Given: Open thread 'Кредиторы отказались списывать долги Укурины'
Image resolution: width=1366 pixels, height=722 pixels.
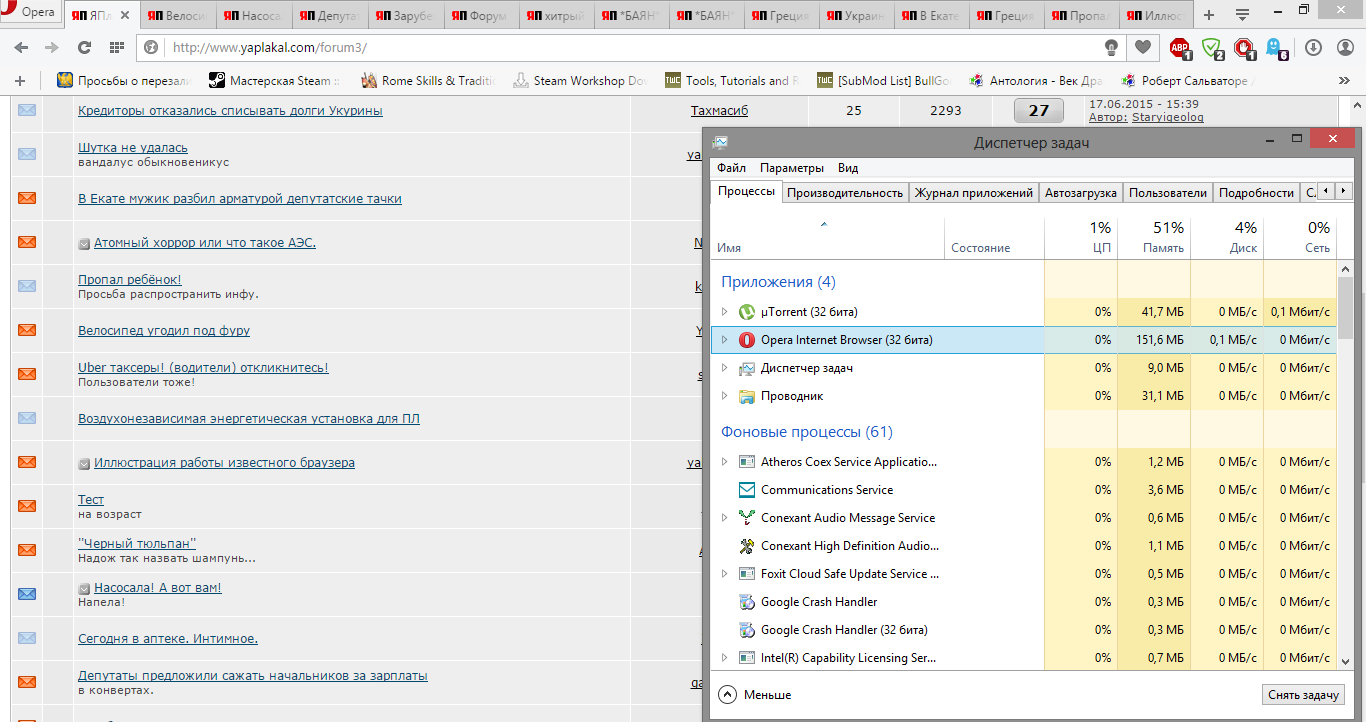Looking at the screenshot, I should tap(230, 111).
